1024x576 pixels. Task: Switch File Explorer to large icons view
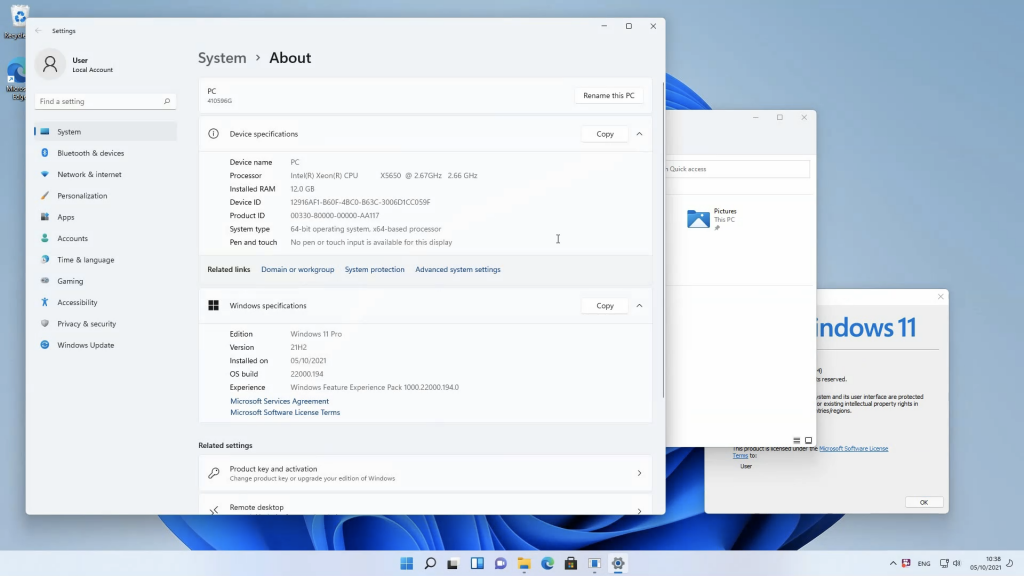808,441
